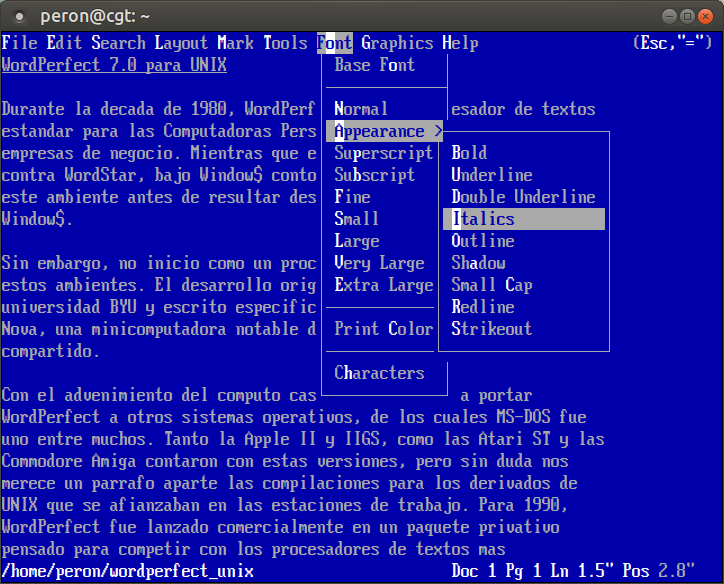The height and width of the screenshot is (584, 724).
Task: Click the MS-DOS text in document
Action: tap(523, 417)
